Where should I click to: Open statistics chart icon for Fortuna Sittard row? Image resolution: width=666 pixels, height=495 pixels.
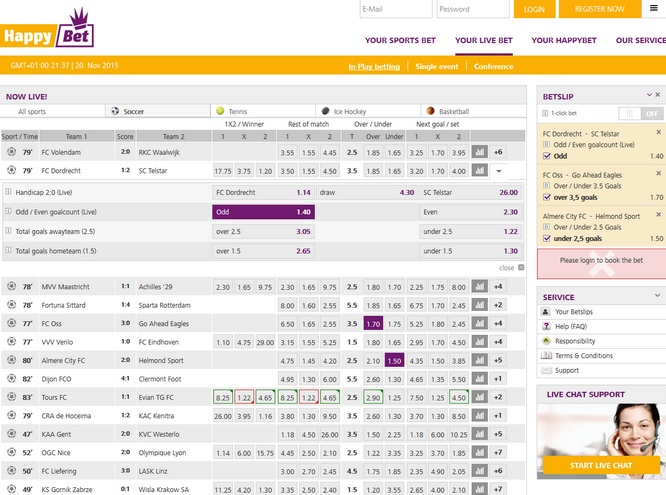coord(480,305)
